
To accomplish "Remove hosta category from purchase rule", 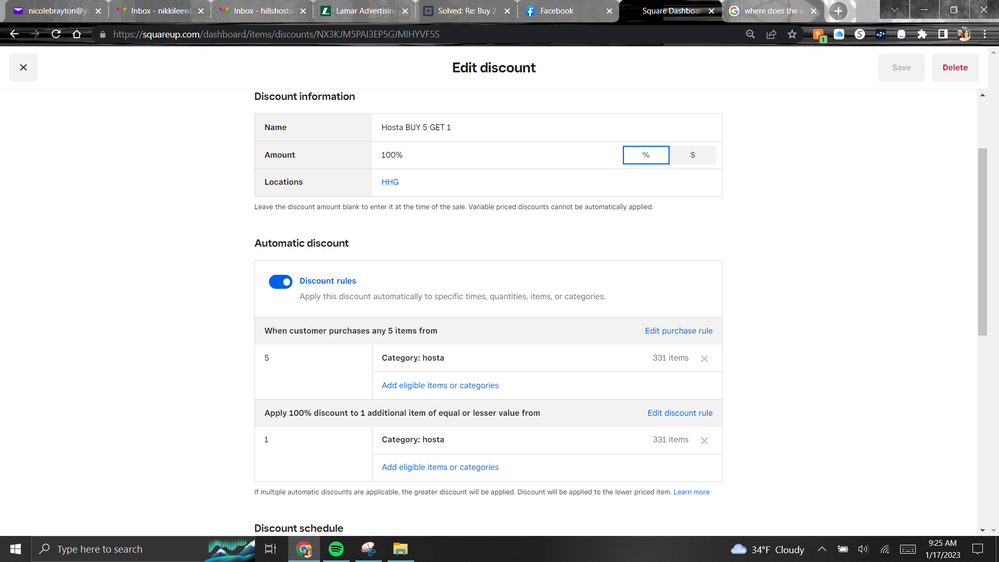I will click(704, 359).
